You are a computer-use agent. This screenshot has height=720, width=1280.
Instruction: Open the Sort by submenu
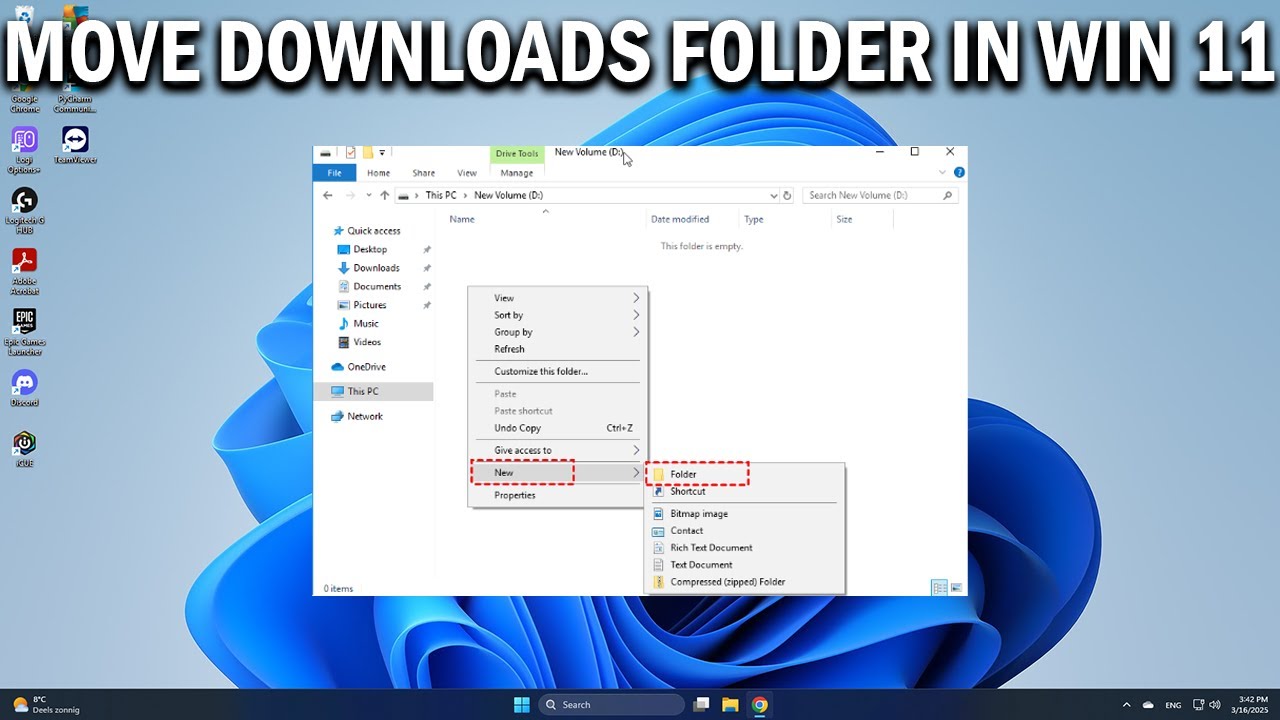(x=558, y=315)
